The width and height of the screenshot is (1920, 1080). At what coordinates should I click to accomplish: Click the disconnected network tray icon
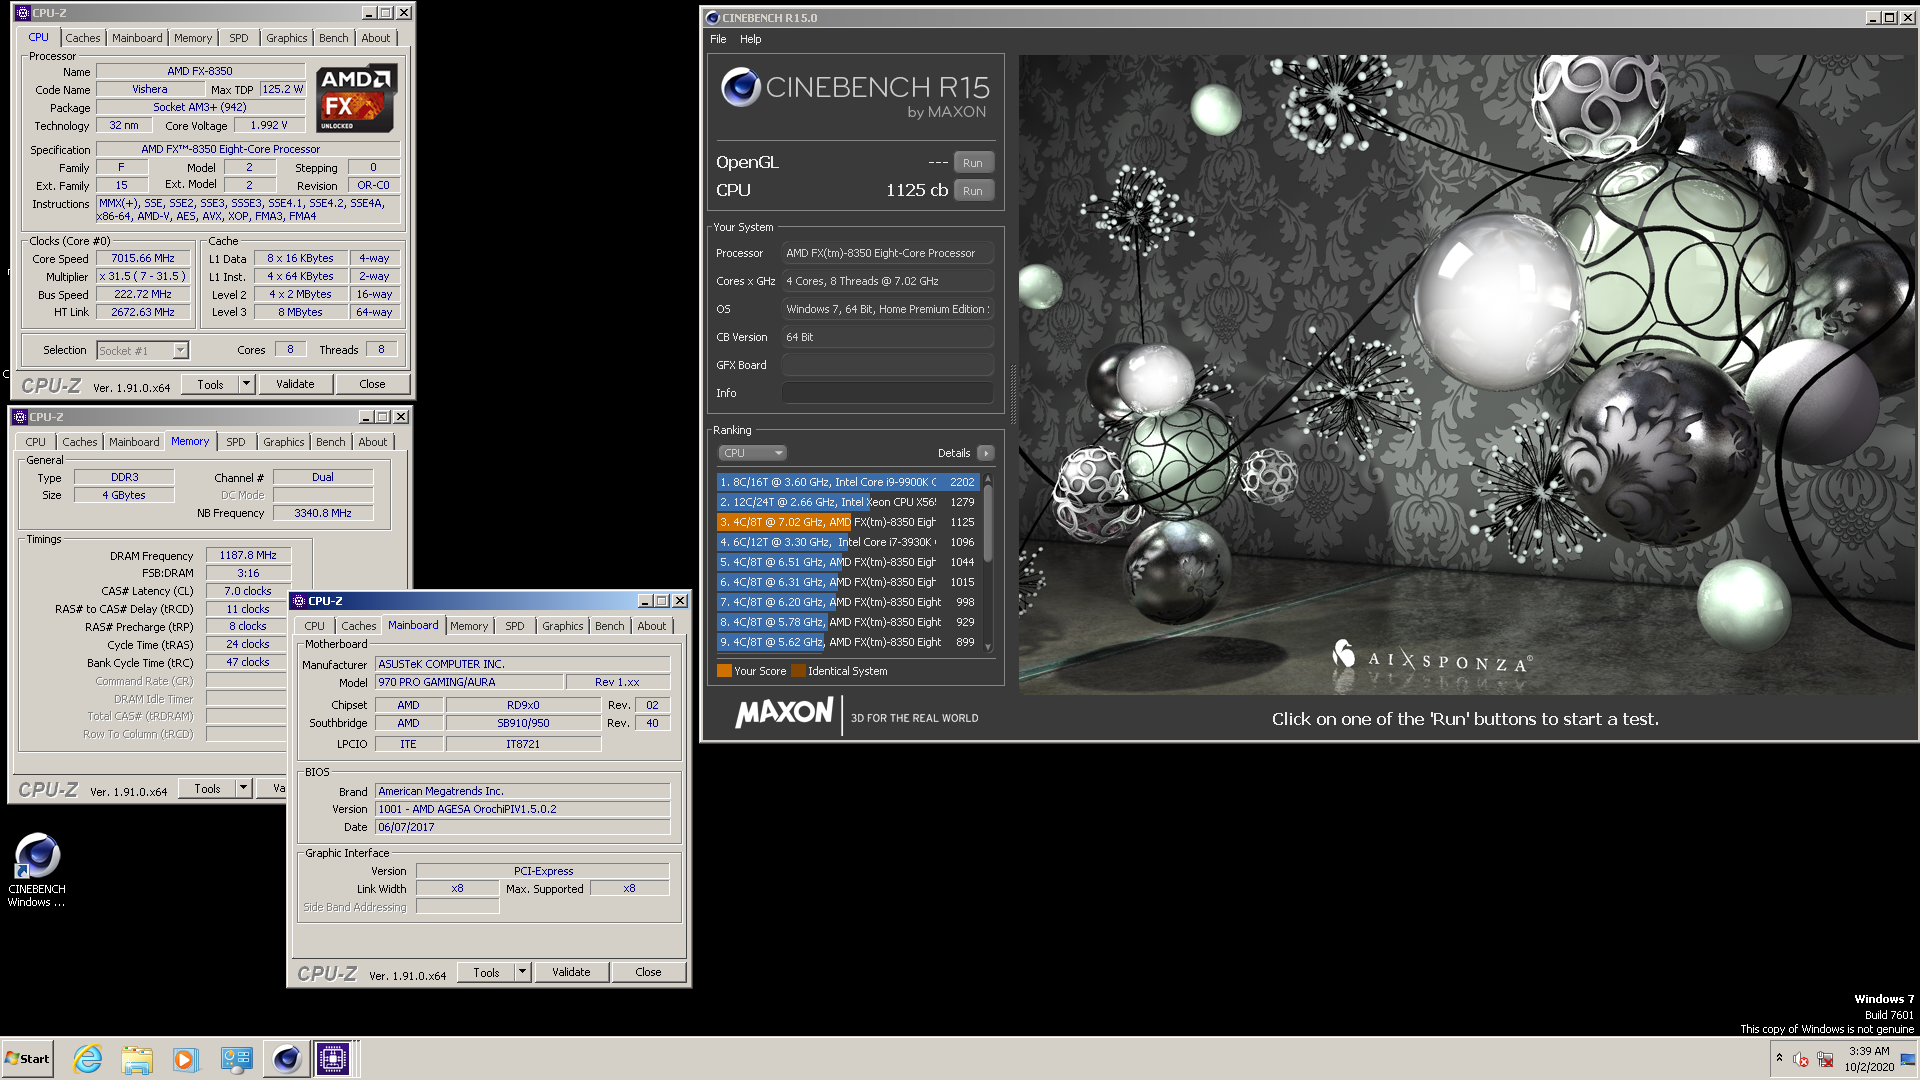1825,1059
